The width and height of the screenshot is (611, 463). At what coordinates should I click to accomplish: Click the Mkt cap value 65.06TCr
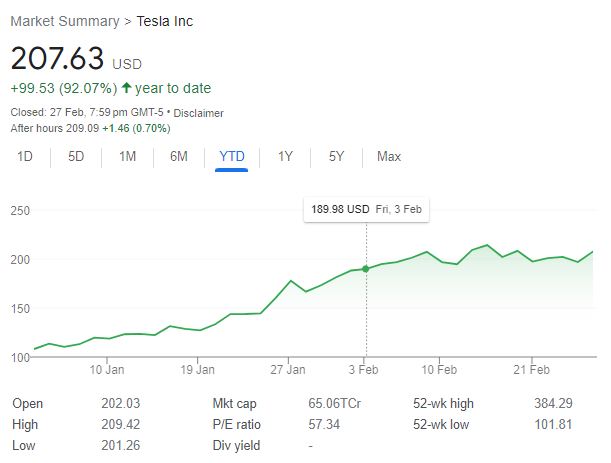pyautogui.click(x=335, y=404)
